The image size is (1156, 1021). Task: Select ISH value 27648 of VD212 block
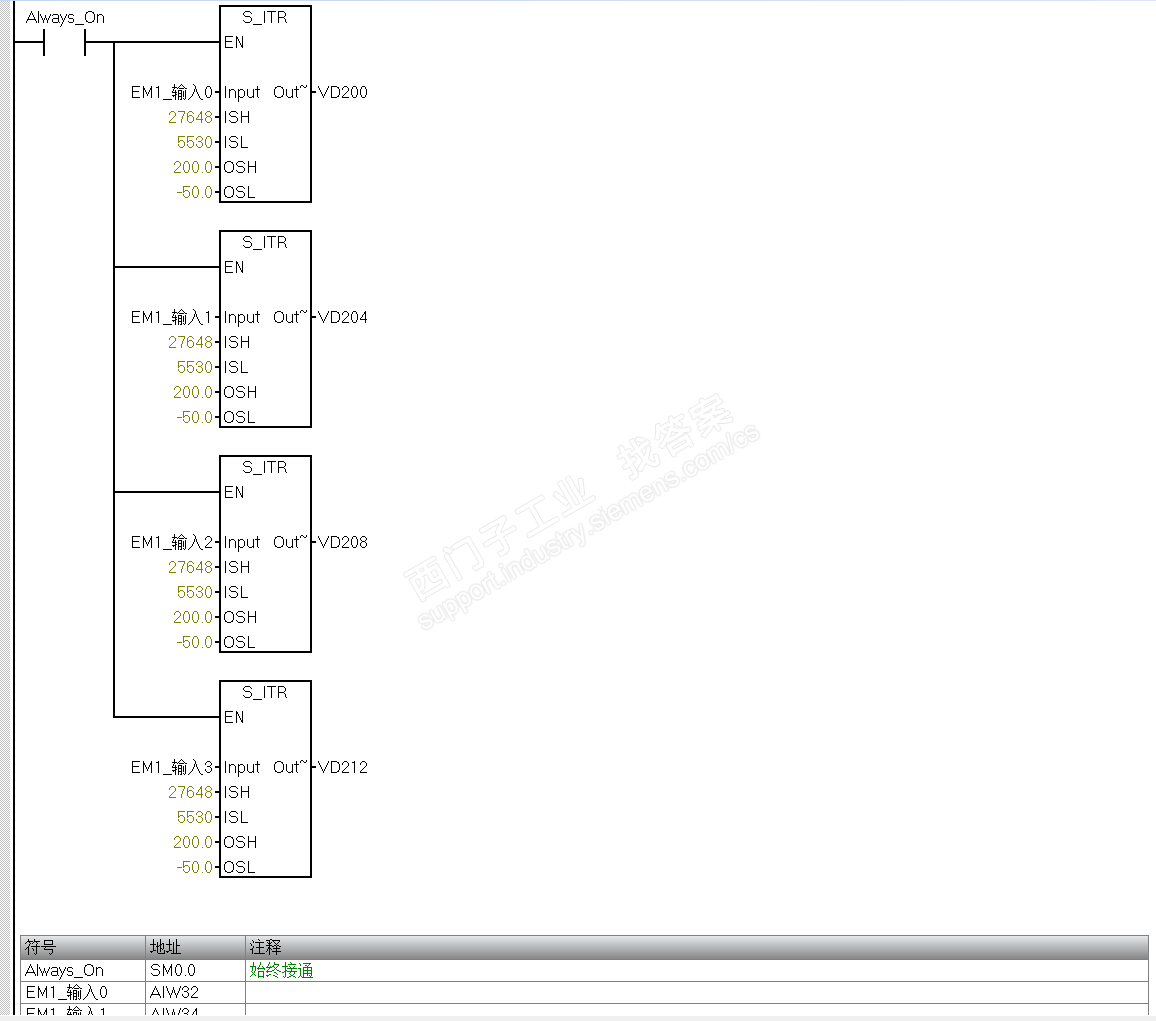(190, 792)
